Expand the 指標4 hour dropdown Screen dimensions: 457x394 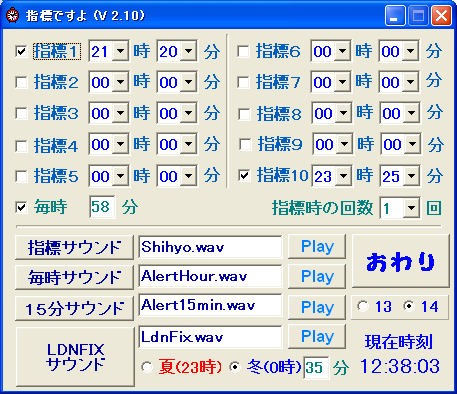pyautogui.click(x=120, y=144)
